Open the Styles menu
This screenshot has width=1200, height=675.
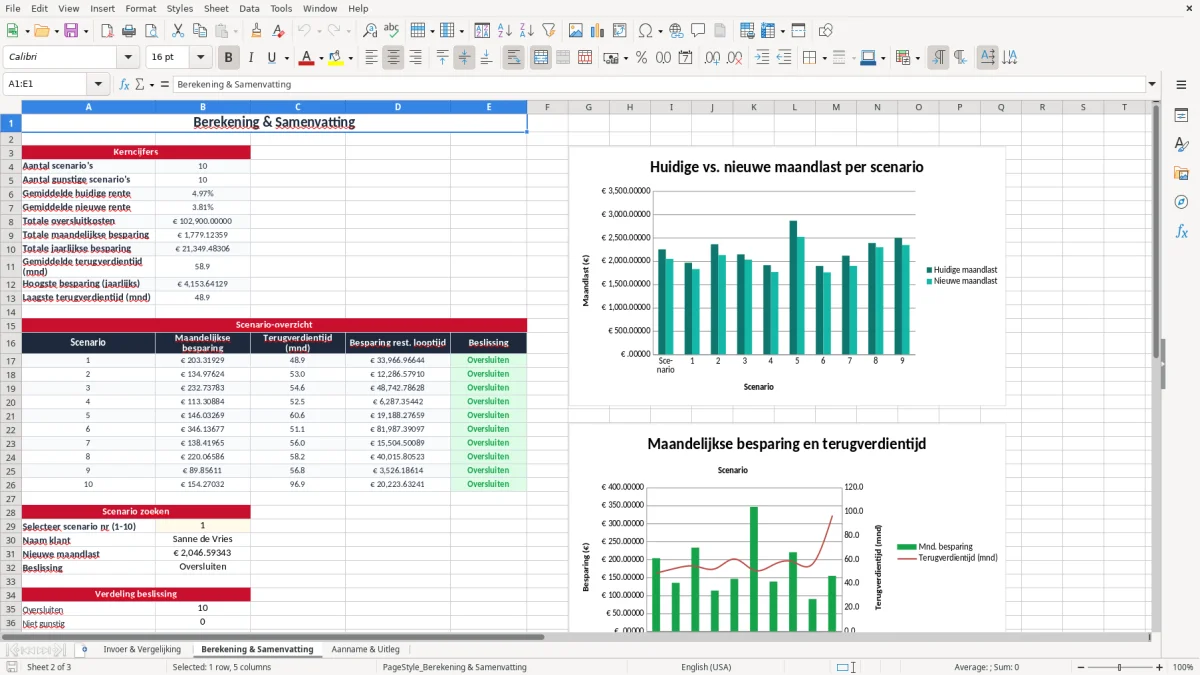point(180,8)
